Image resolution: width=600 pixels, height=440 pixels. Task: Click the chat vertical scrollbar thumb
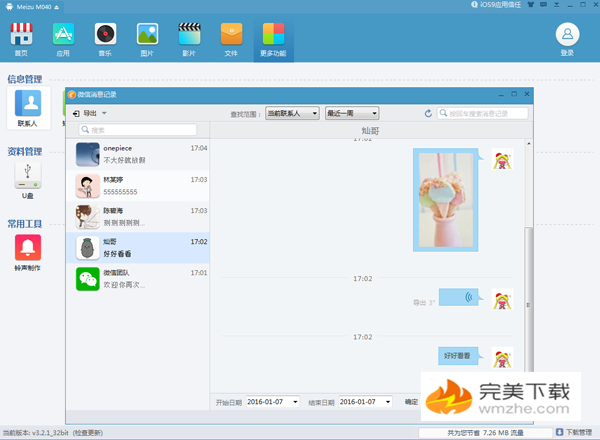point(528,300)
